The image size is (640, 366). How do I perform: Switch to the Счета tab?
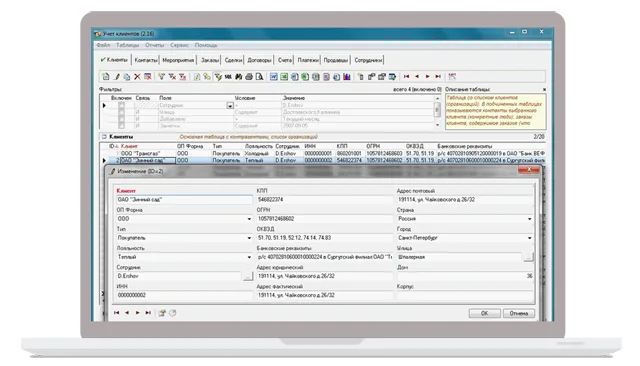coord(284,60)
